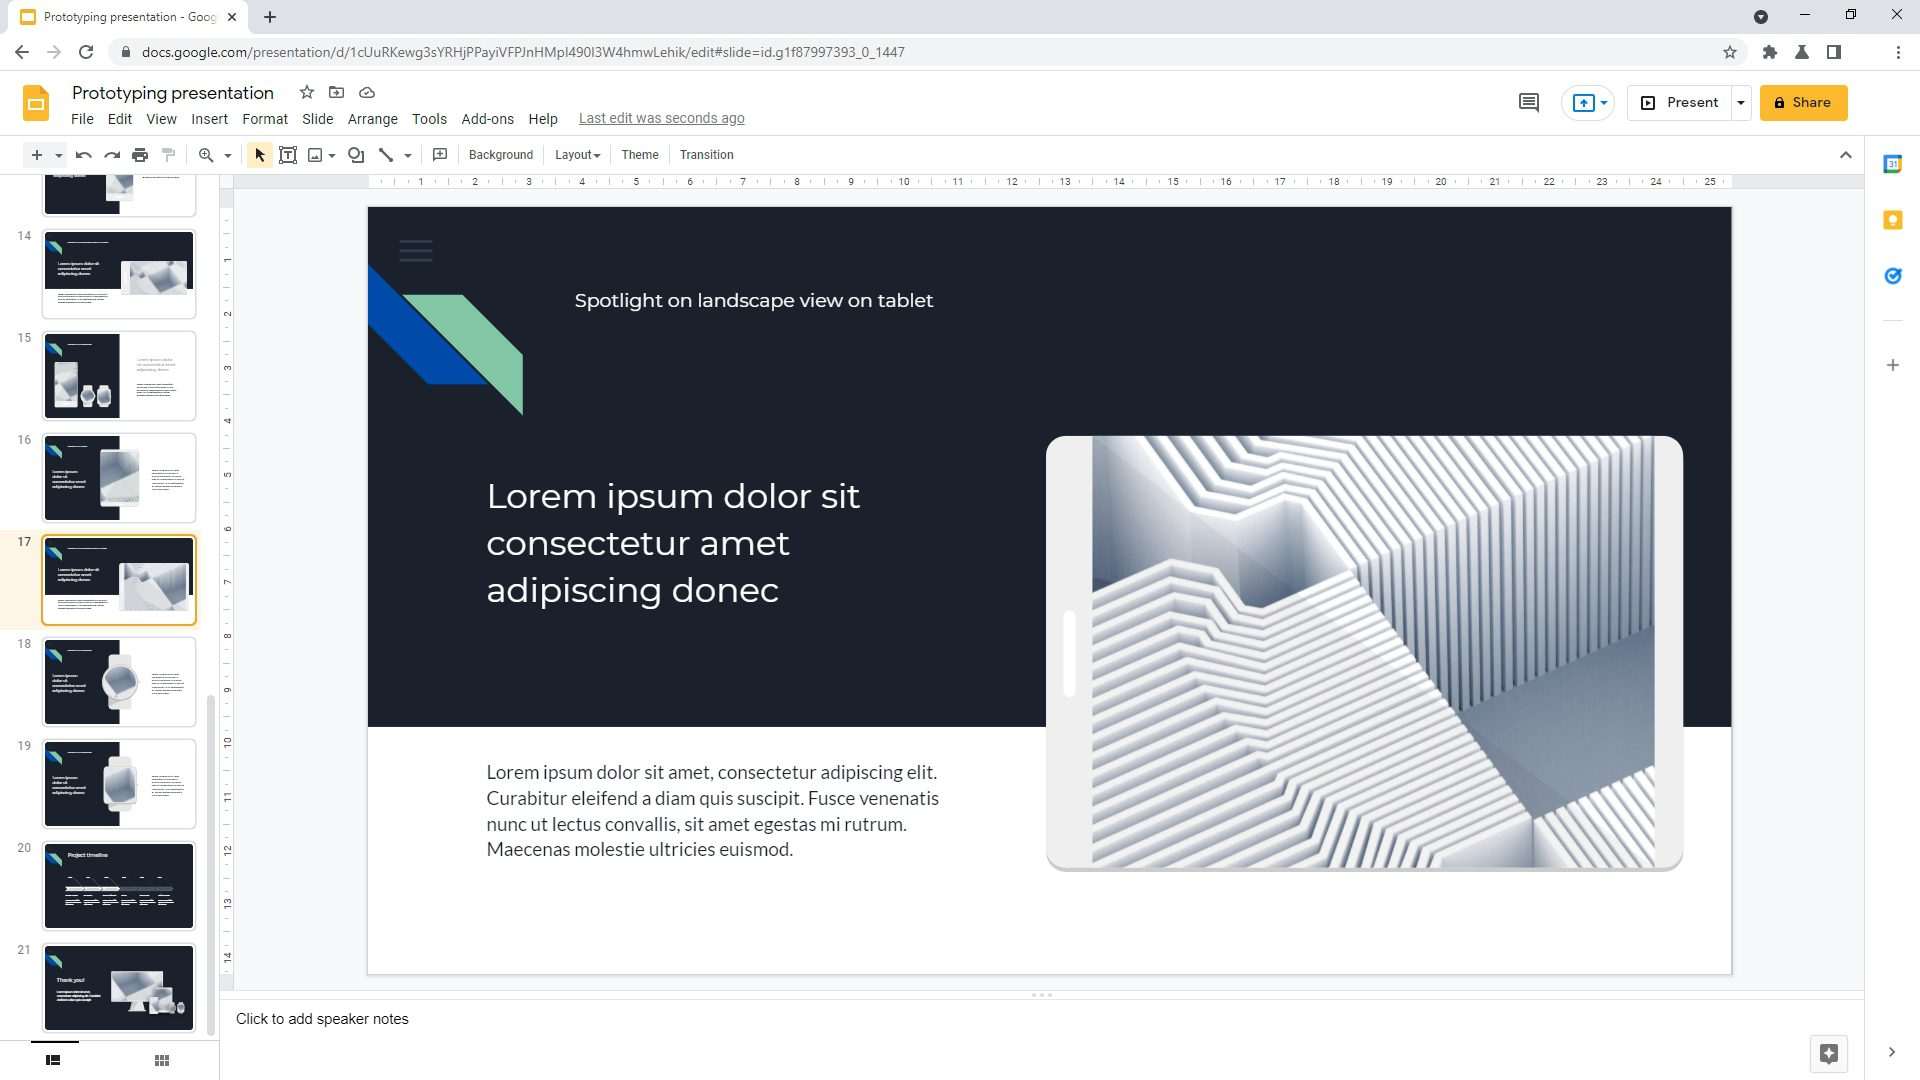
Task: Click the image insert icon in toolbar
Action: [316, 154]
